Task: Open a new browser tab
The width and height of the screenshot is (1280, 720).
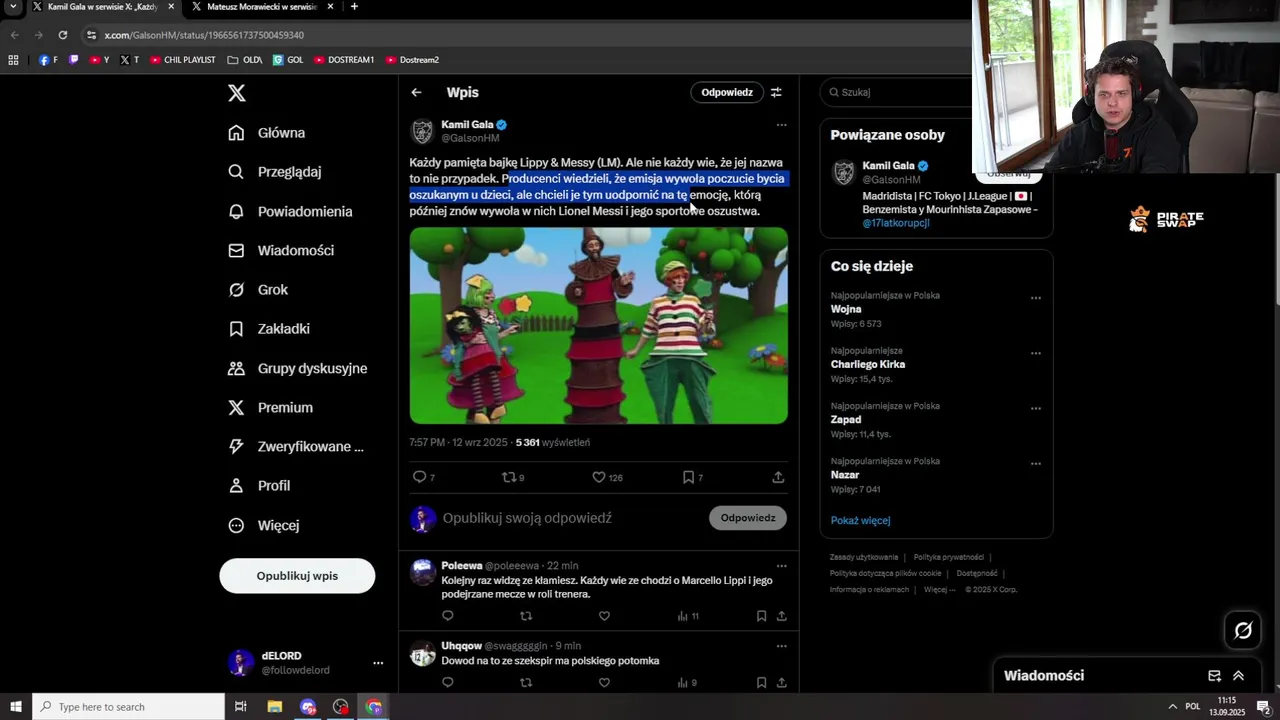Action: pos(354,7)
